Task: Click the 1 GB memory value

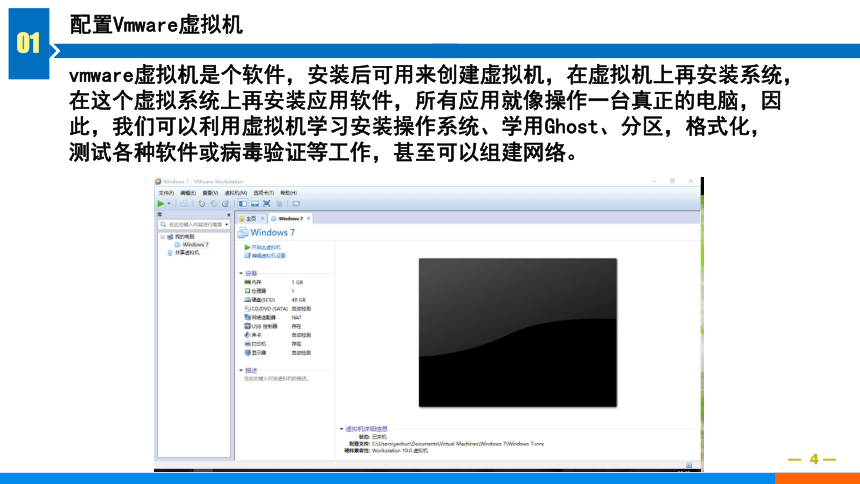Action: pyautogui.click(x=297, y=282)
